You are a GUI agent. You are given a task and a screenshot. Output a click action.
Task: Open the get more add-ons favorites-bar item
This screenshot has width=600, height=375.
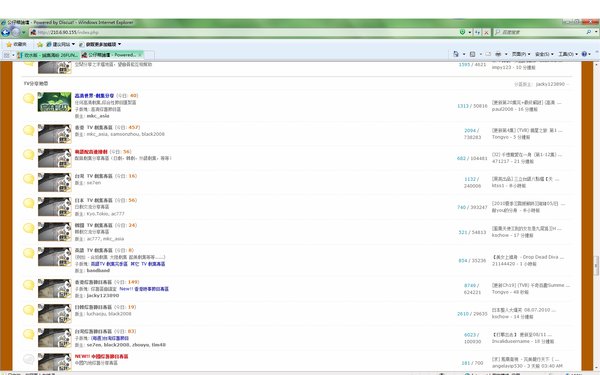click(x=100, y=44)
